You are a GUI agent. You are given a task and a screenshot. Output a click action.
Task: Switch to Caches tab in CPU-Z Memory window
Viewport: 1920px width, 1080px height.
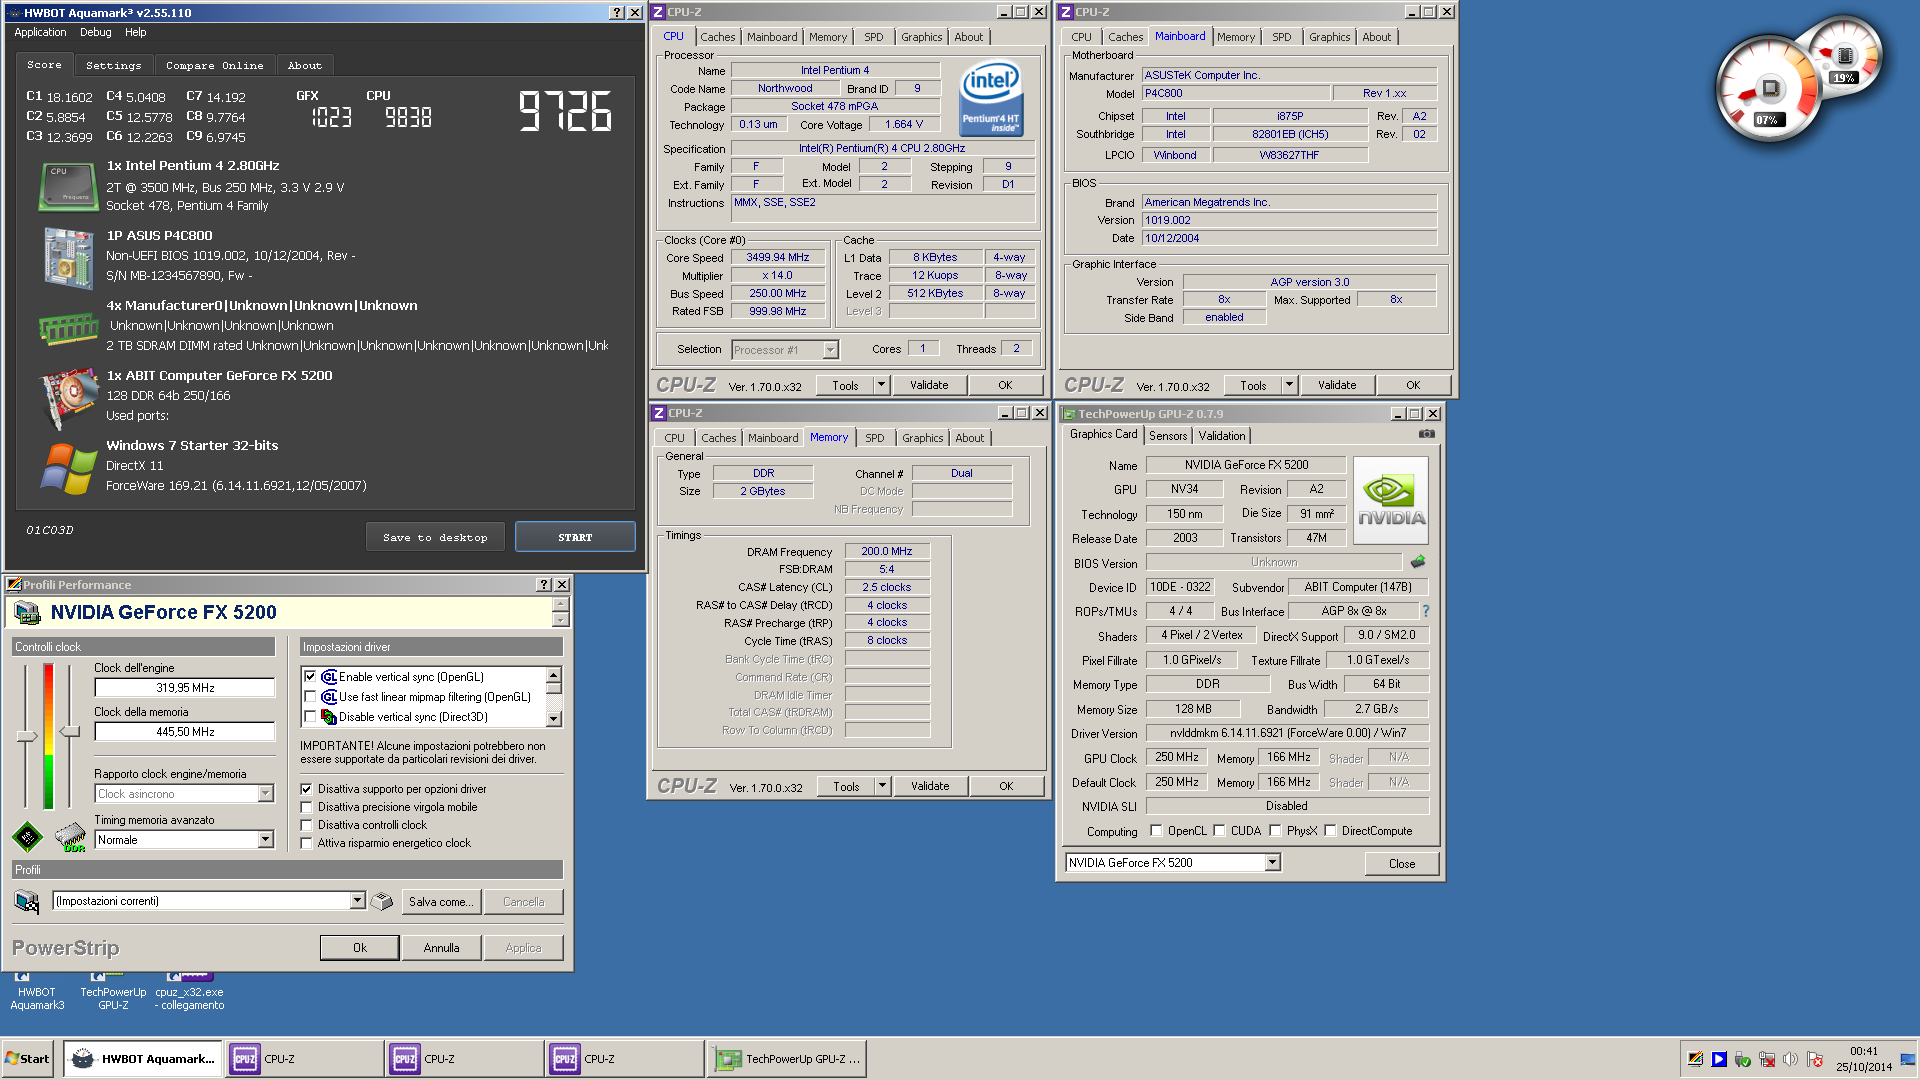[718, 438]
